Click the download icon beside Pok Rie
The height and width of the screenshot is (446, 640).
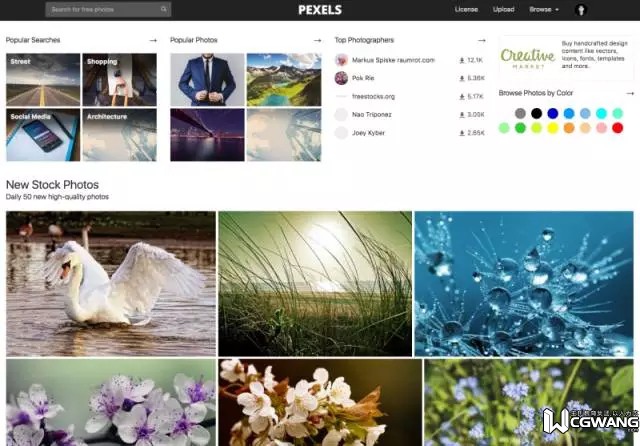pos(462,78)
